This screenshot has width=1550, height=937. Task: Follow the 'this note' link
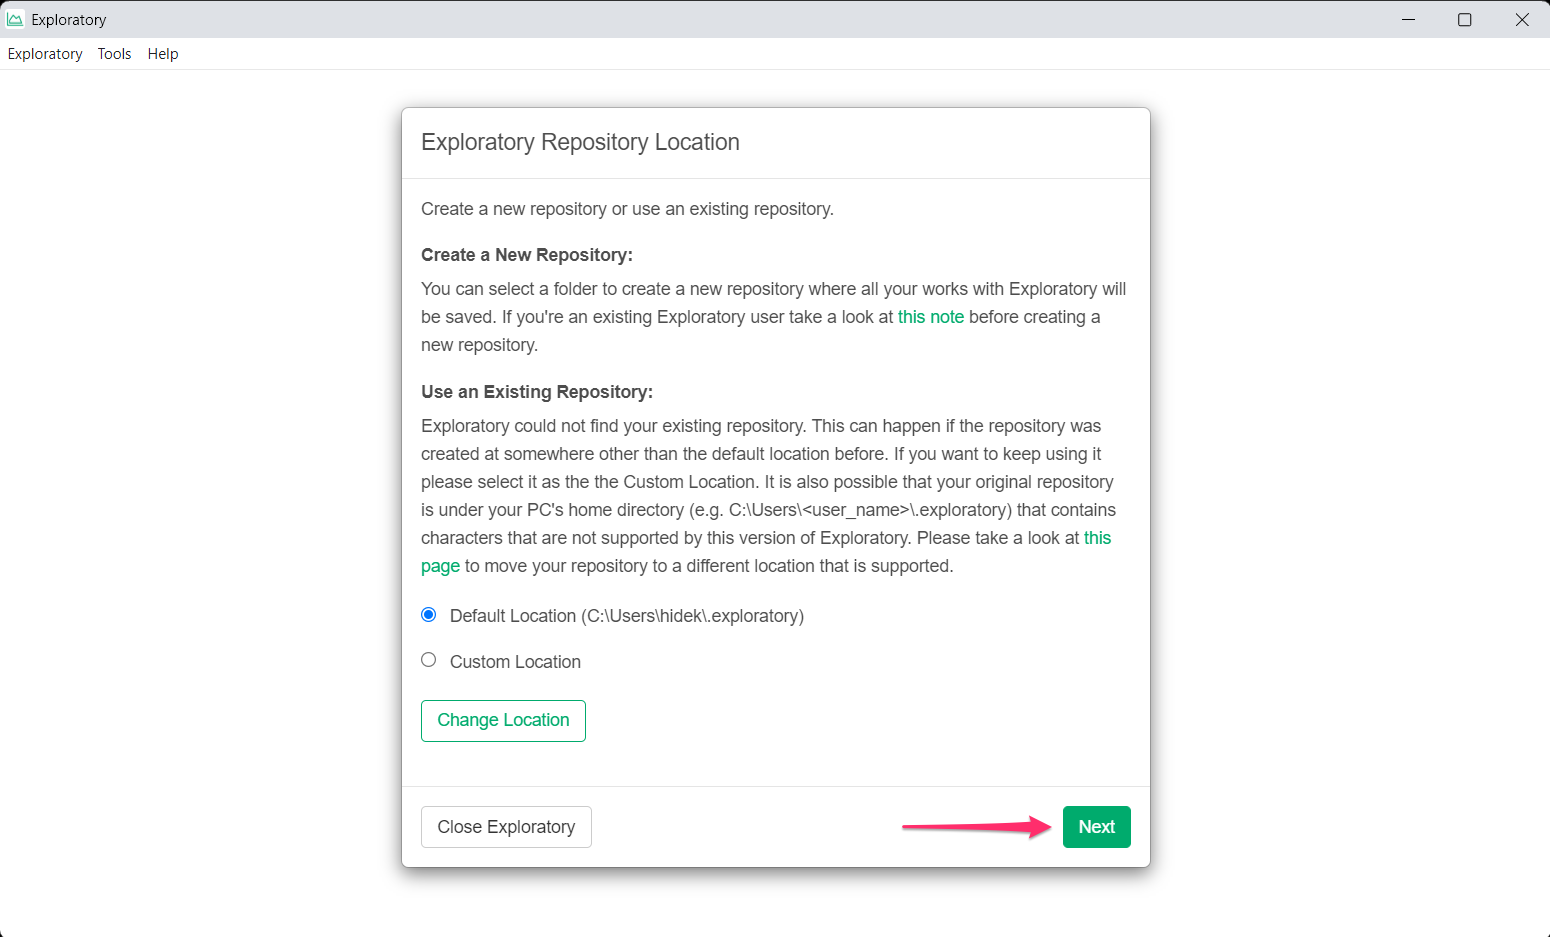(x=930, y=317)
